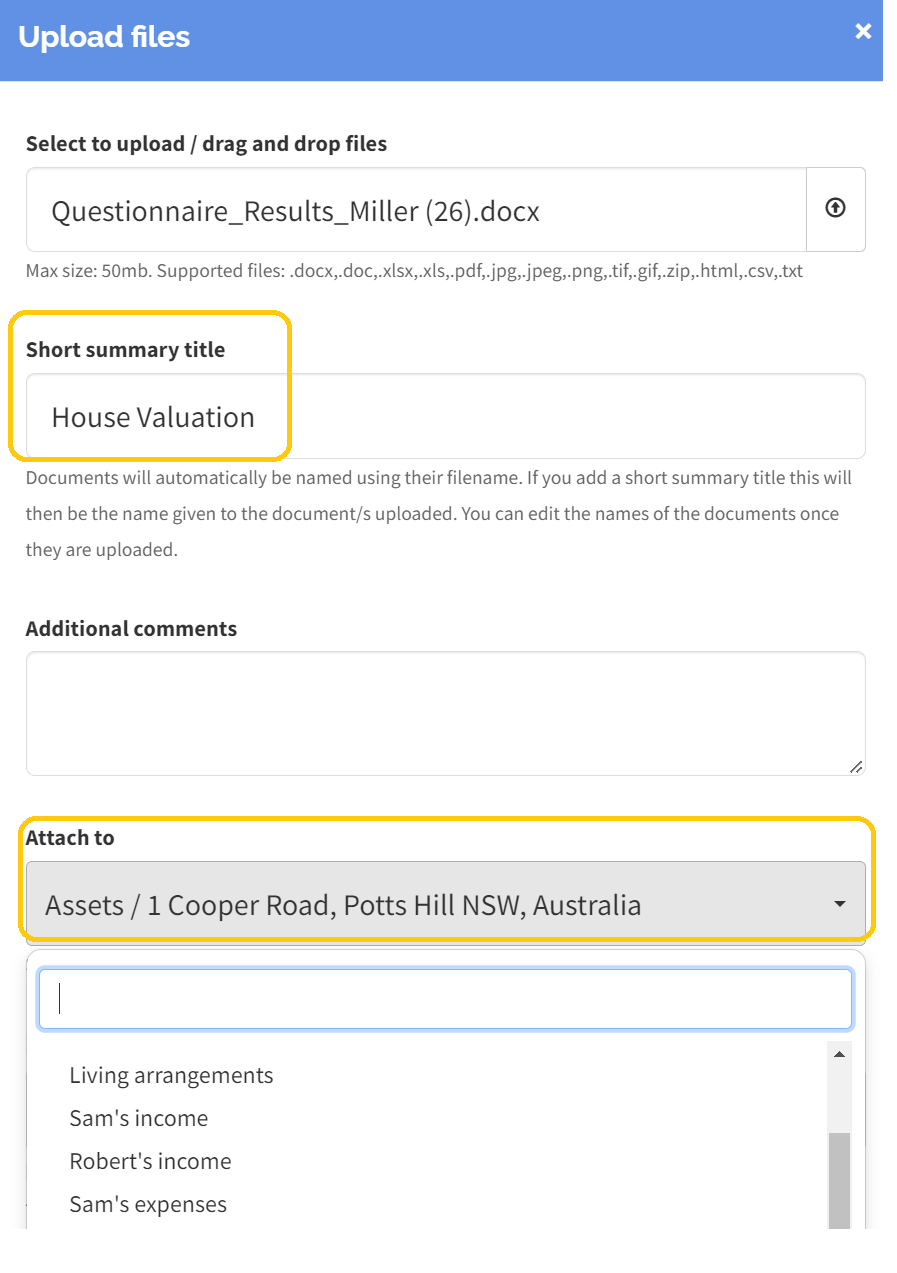Click the dropdown list scrollbar thumb

(840, 1180)
